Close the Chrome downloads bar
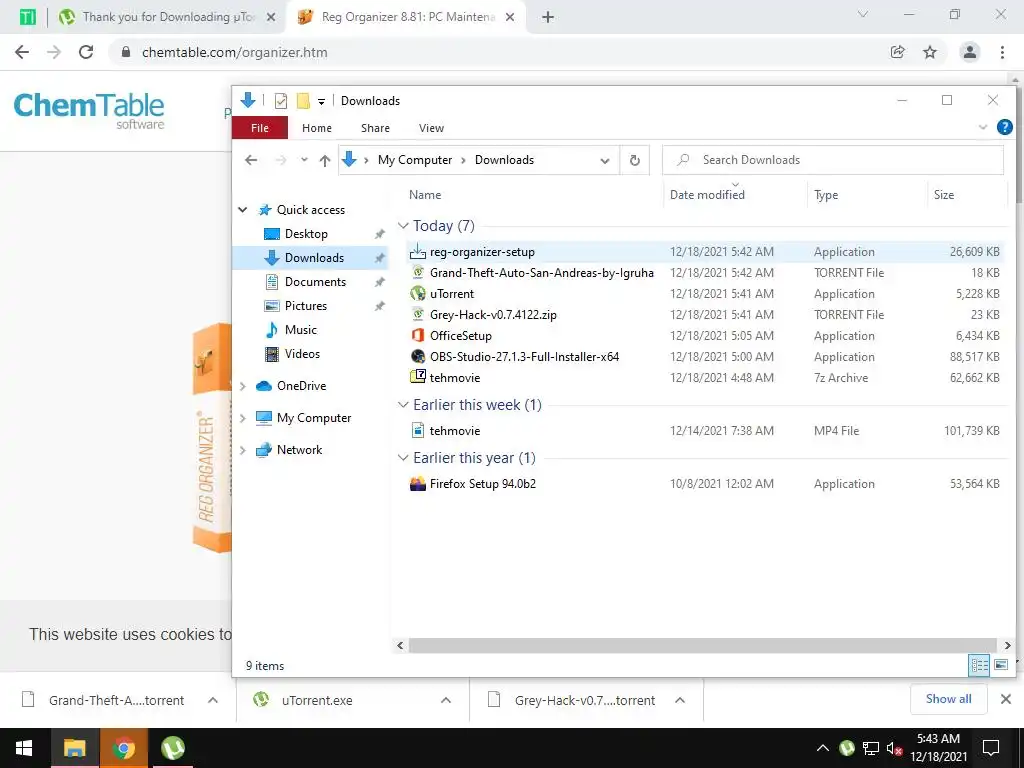This screenshot has height=768, width=1024. click(1006, 699)
